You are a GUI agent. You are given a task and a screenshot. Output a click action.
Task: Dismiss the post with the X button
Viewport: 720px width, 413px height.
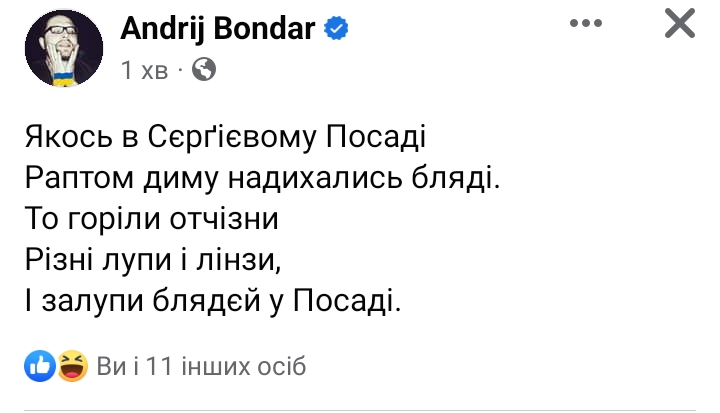pos(679,24)
